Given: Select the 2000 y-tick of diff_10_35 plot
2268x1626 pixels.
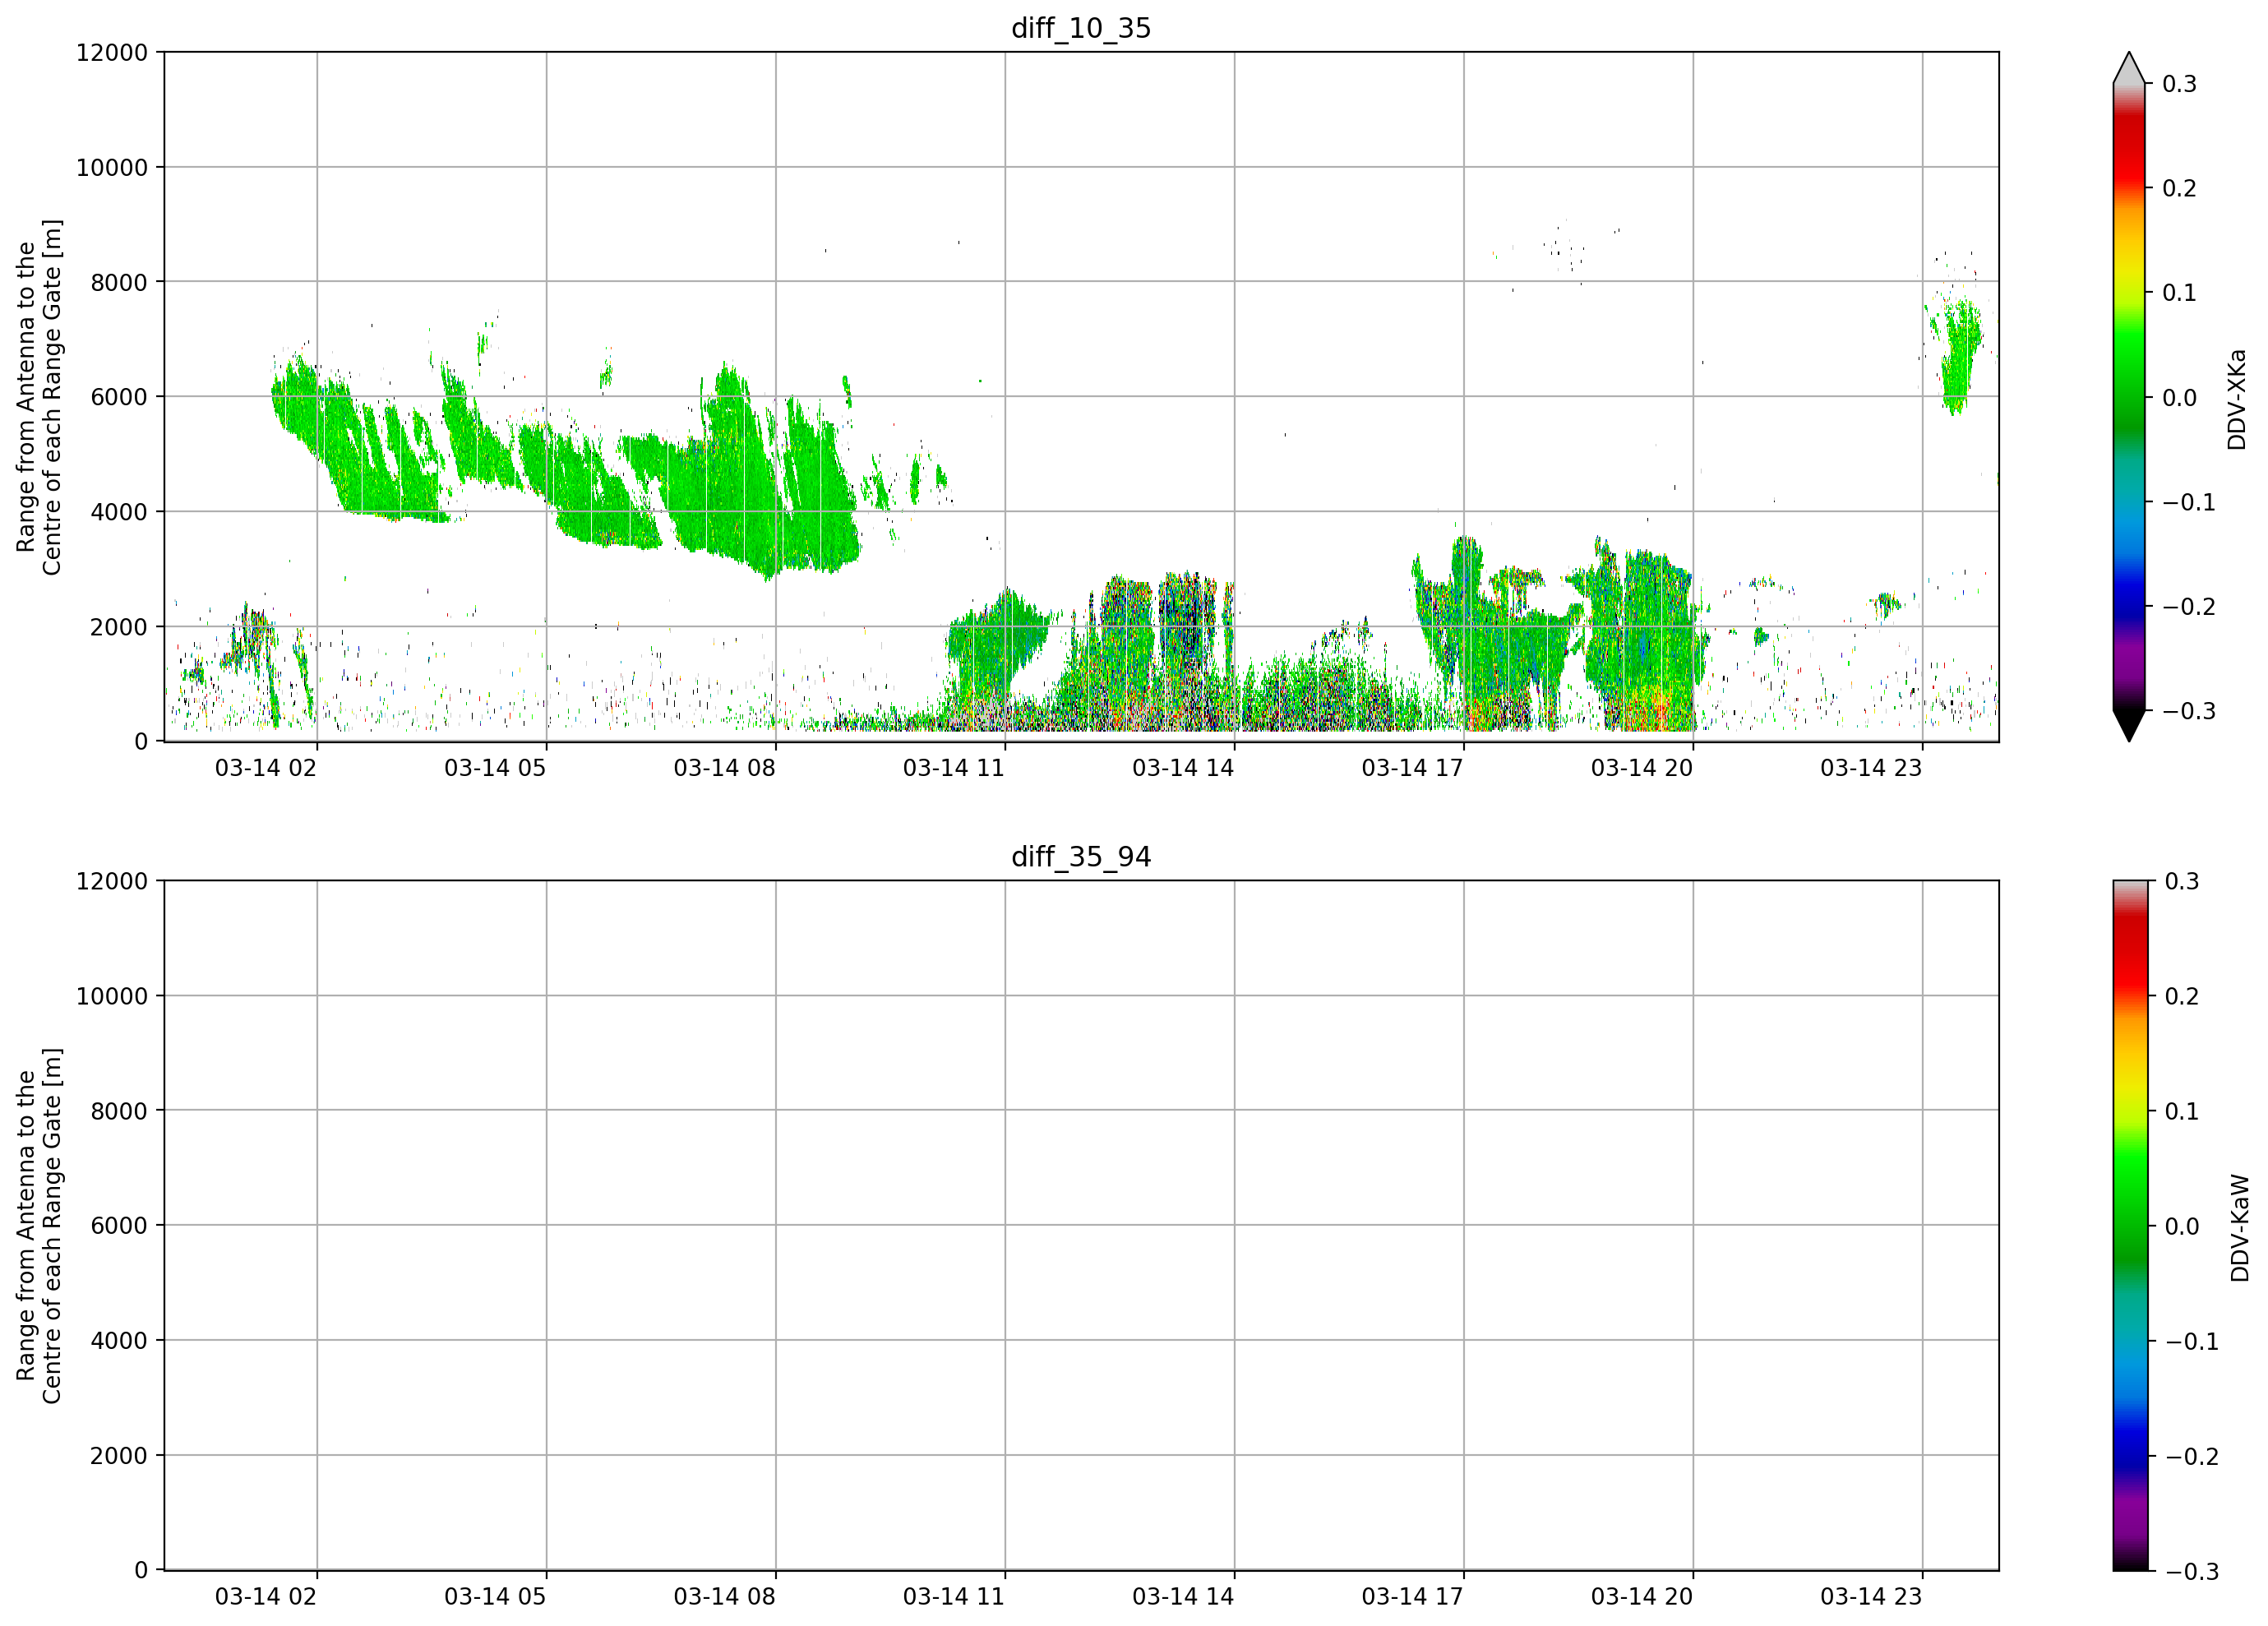Looking at the screenshot, I should [x=119, y=627].
